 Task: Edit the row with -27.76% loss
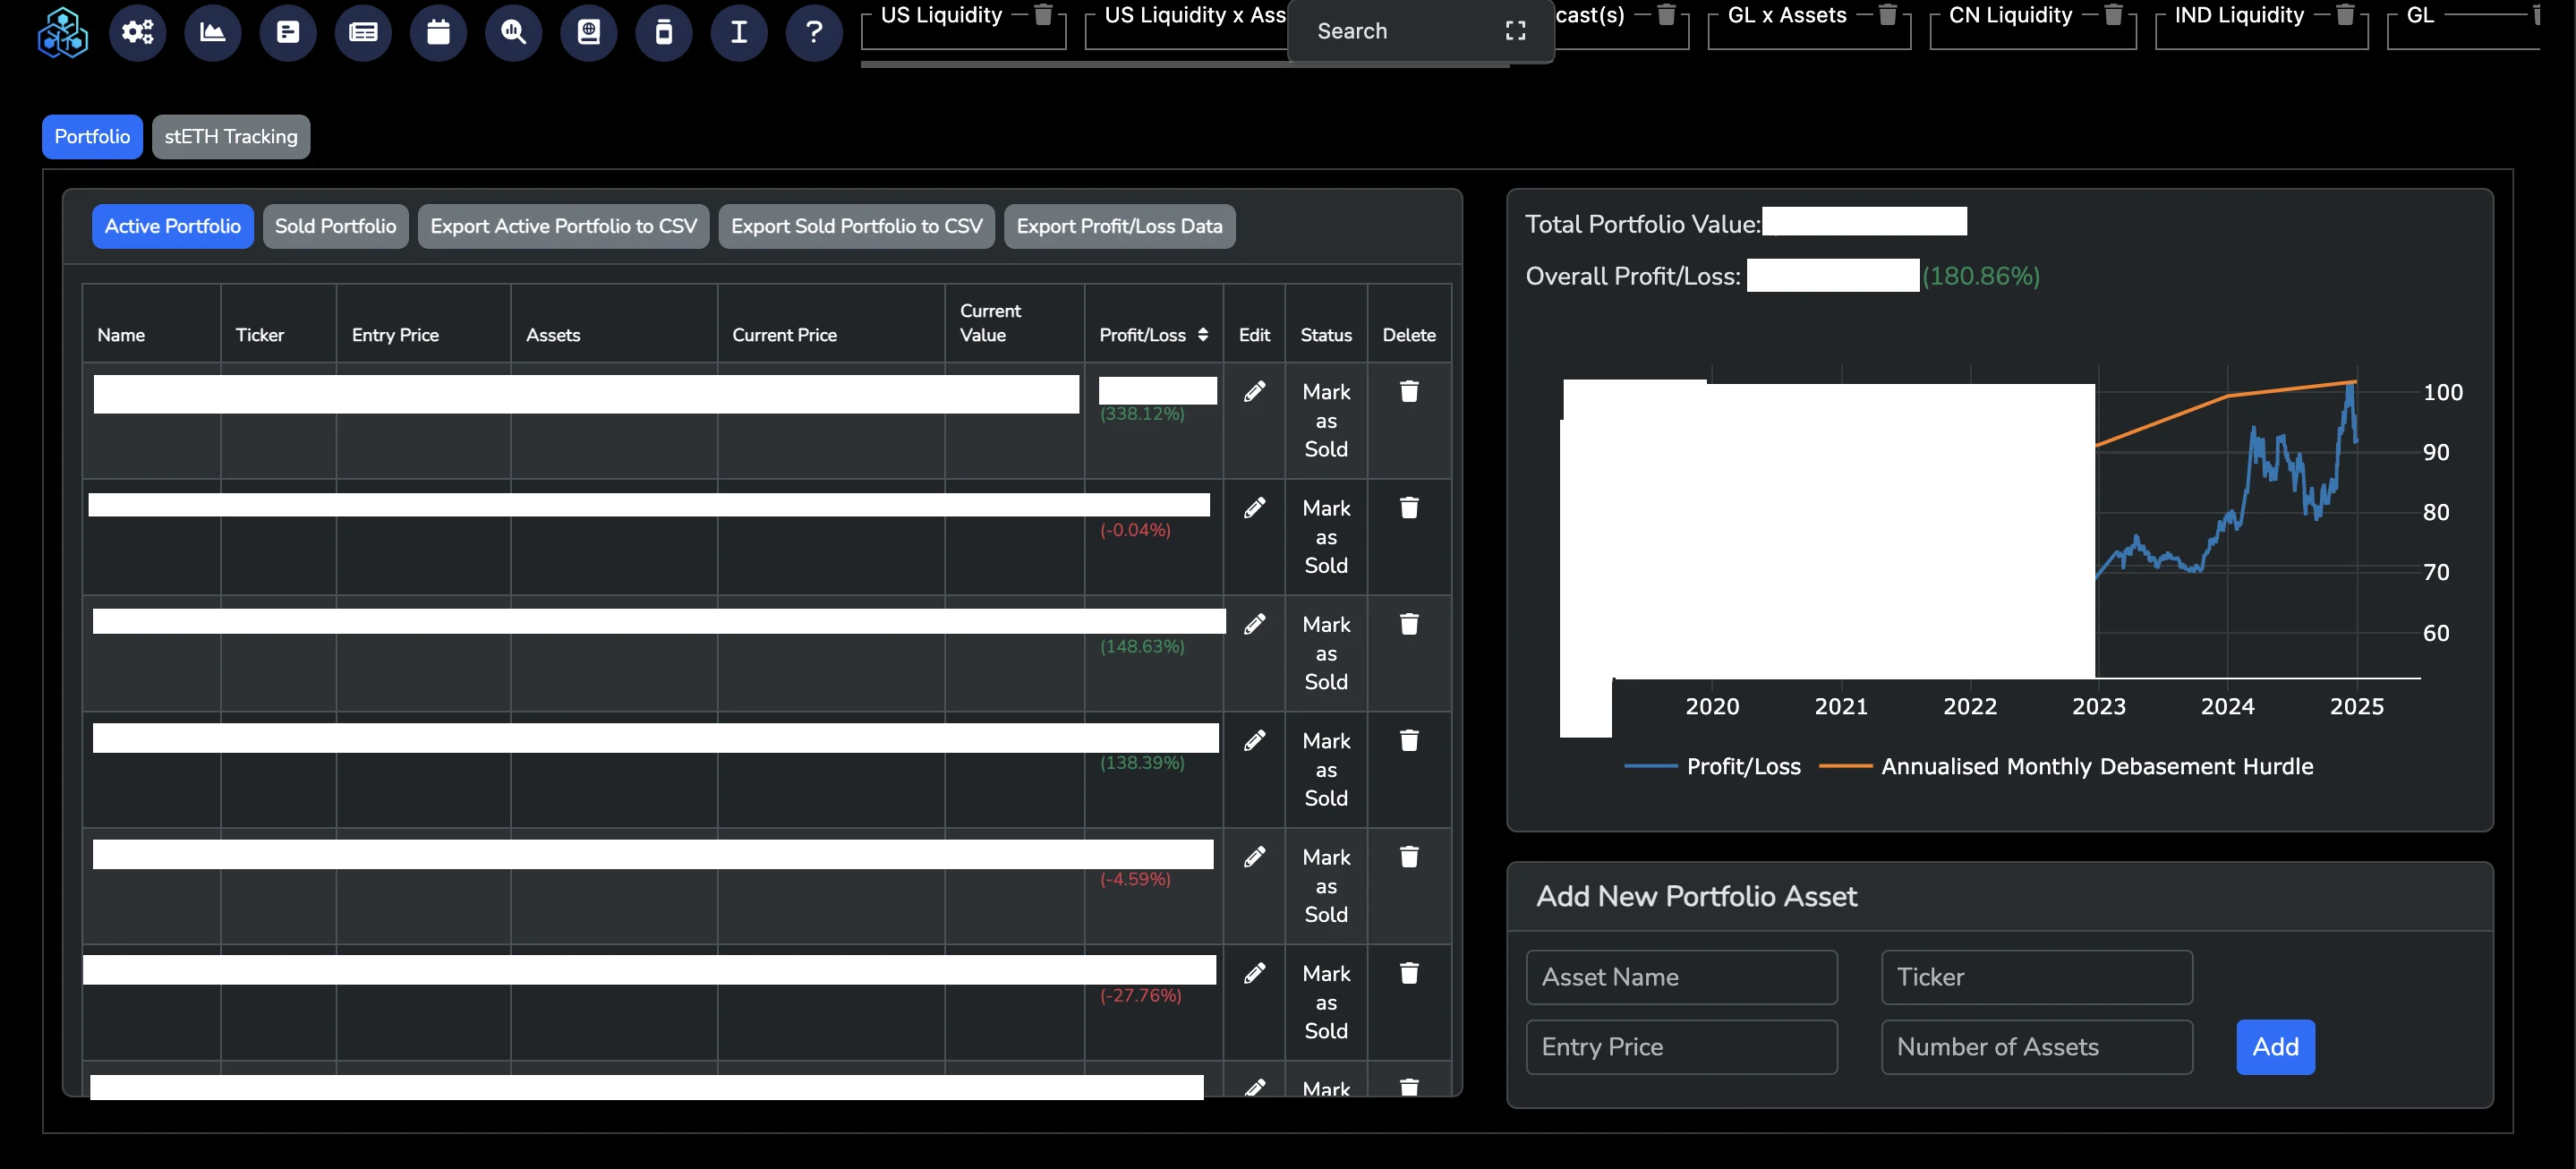tap(1254, 973)
